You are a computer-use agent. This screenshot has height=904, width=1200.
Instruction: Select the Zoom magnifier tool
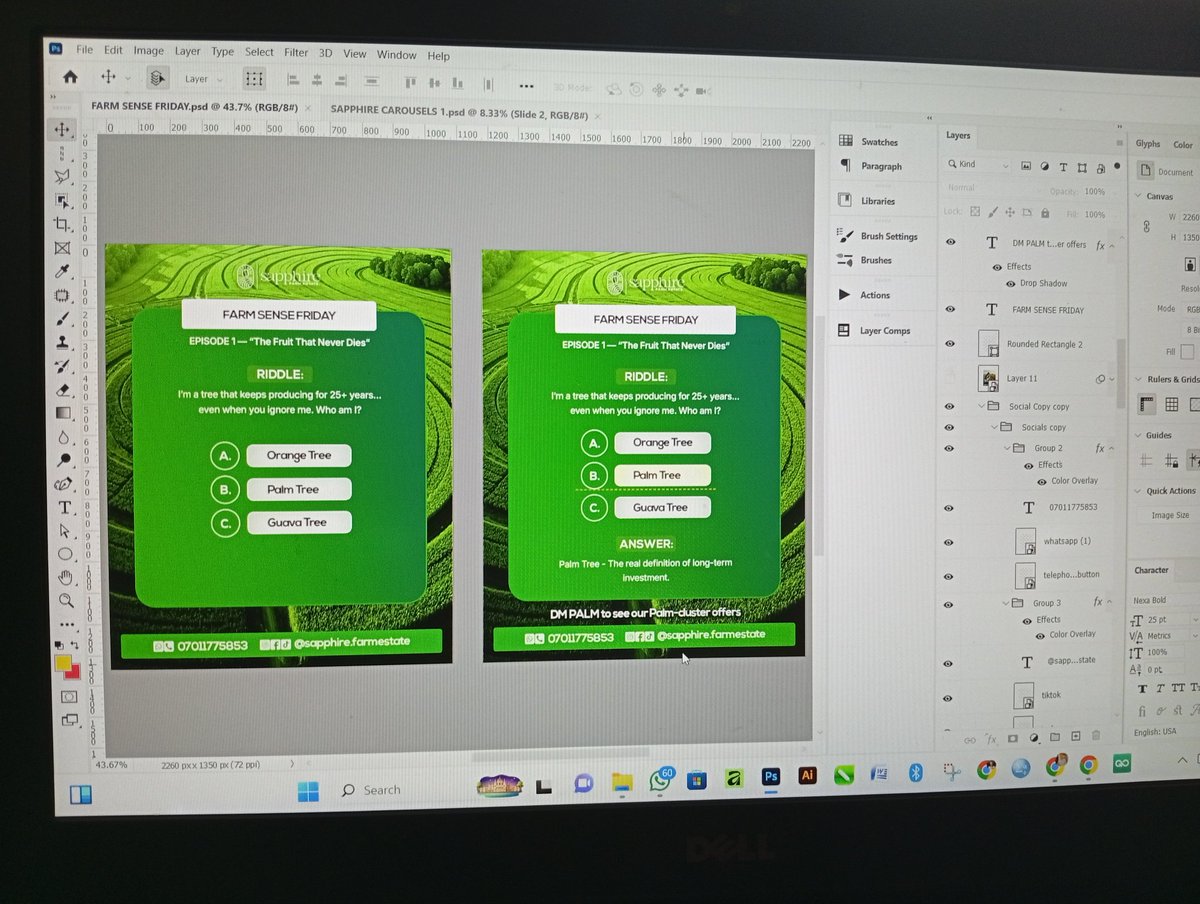(66, 601)
